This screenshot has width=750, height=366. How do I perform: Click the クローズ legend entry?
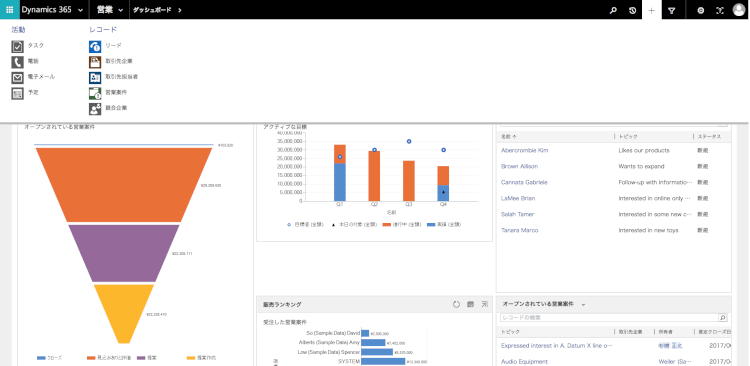[49, 358]
